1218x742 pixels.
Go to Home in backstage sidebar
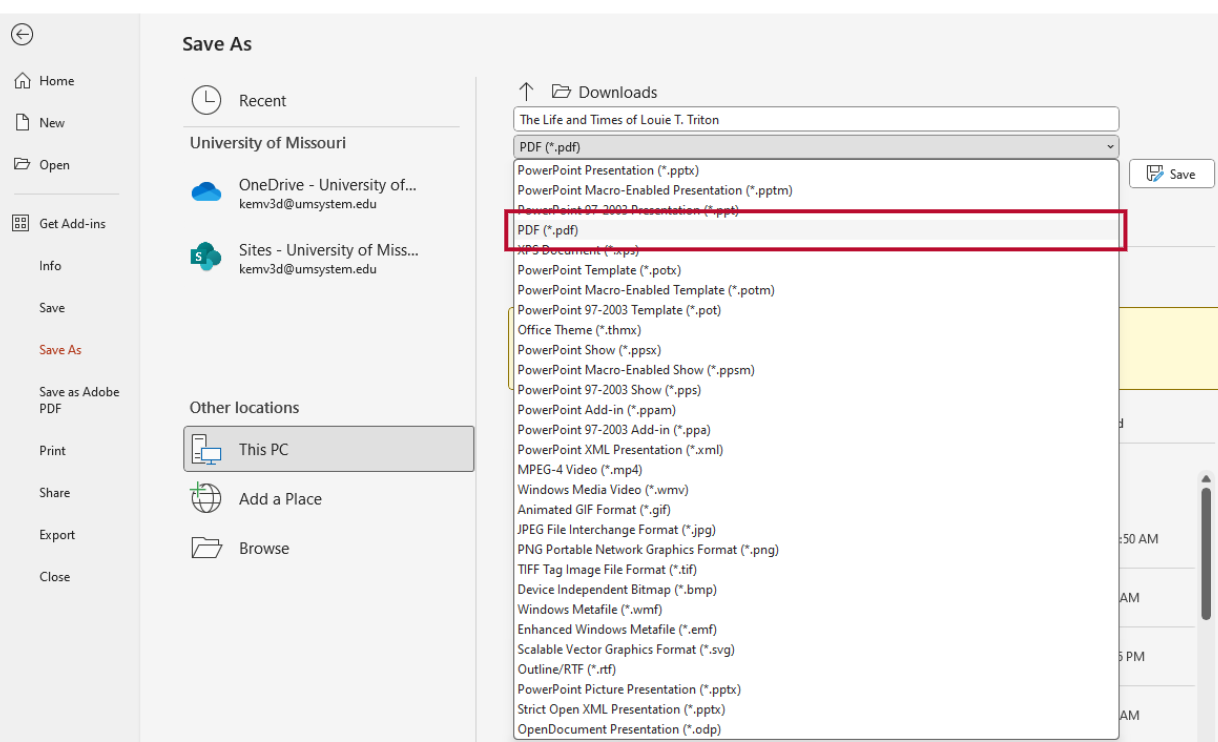[x=43, y=81]
